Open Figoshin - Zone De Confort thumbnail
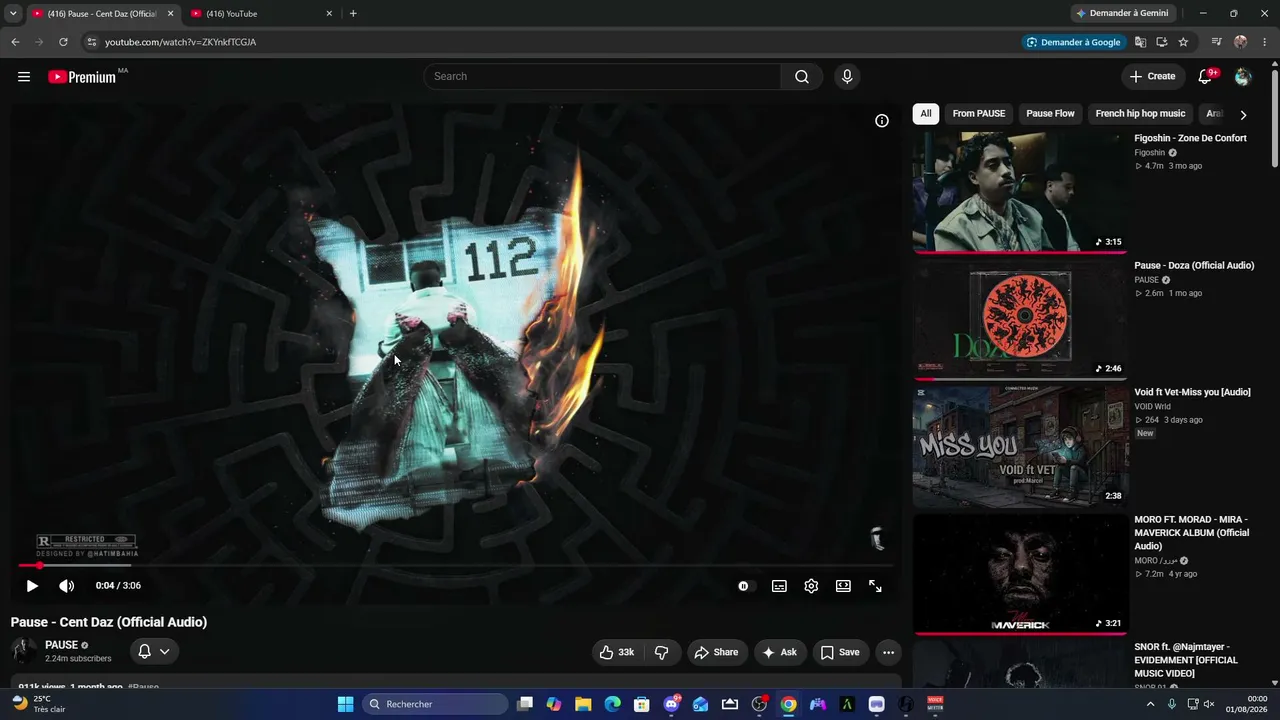This screenshot has height=720, width=1280. click(1020, 192)
